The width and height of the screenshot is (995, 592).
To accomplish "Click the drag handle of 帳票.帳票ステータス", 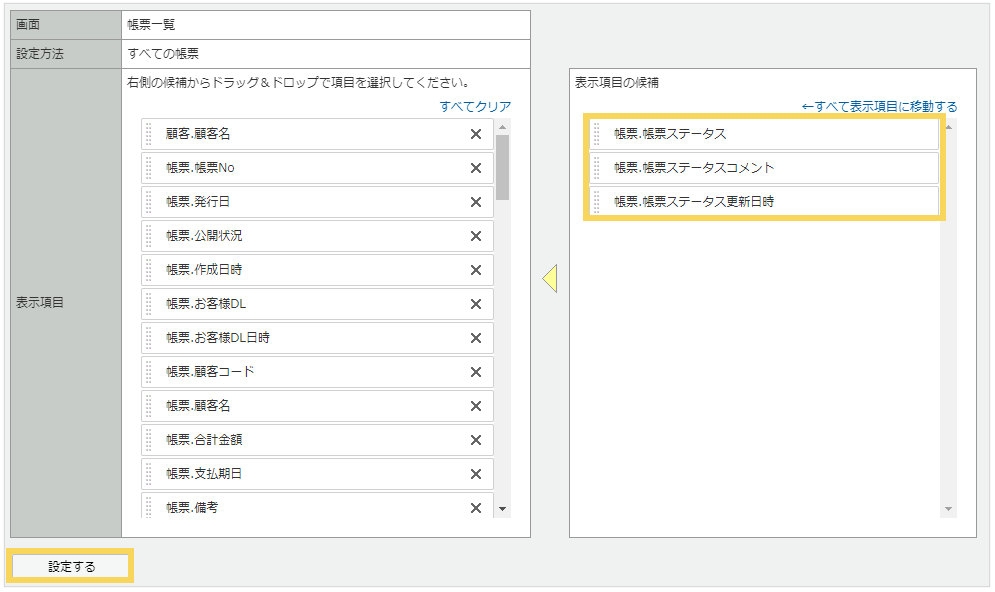I will coord(596,132).
